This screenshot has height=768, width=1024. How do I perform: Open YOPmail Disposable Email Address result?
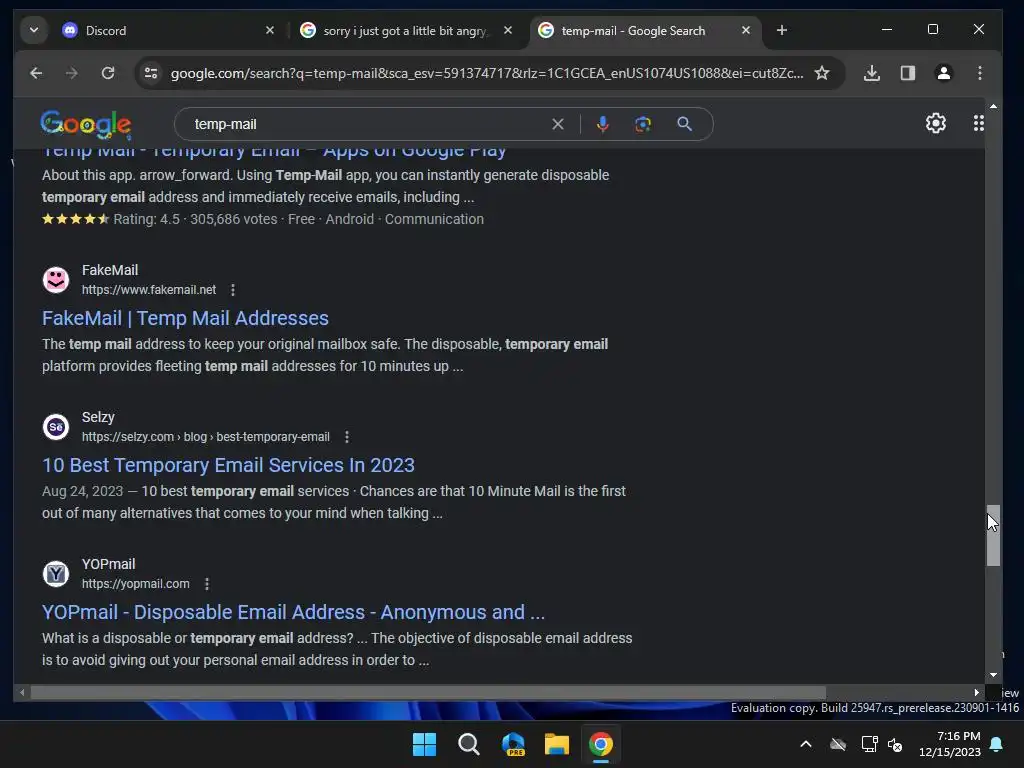[293, 612]
